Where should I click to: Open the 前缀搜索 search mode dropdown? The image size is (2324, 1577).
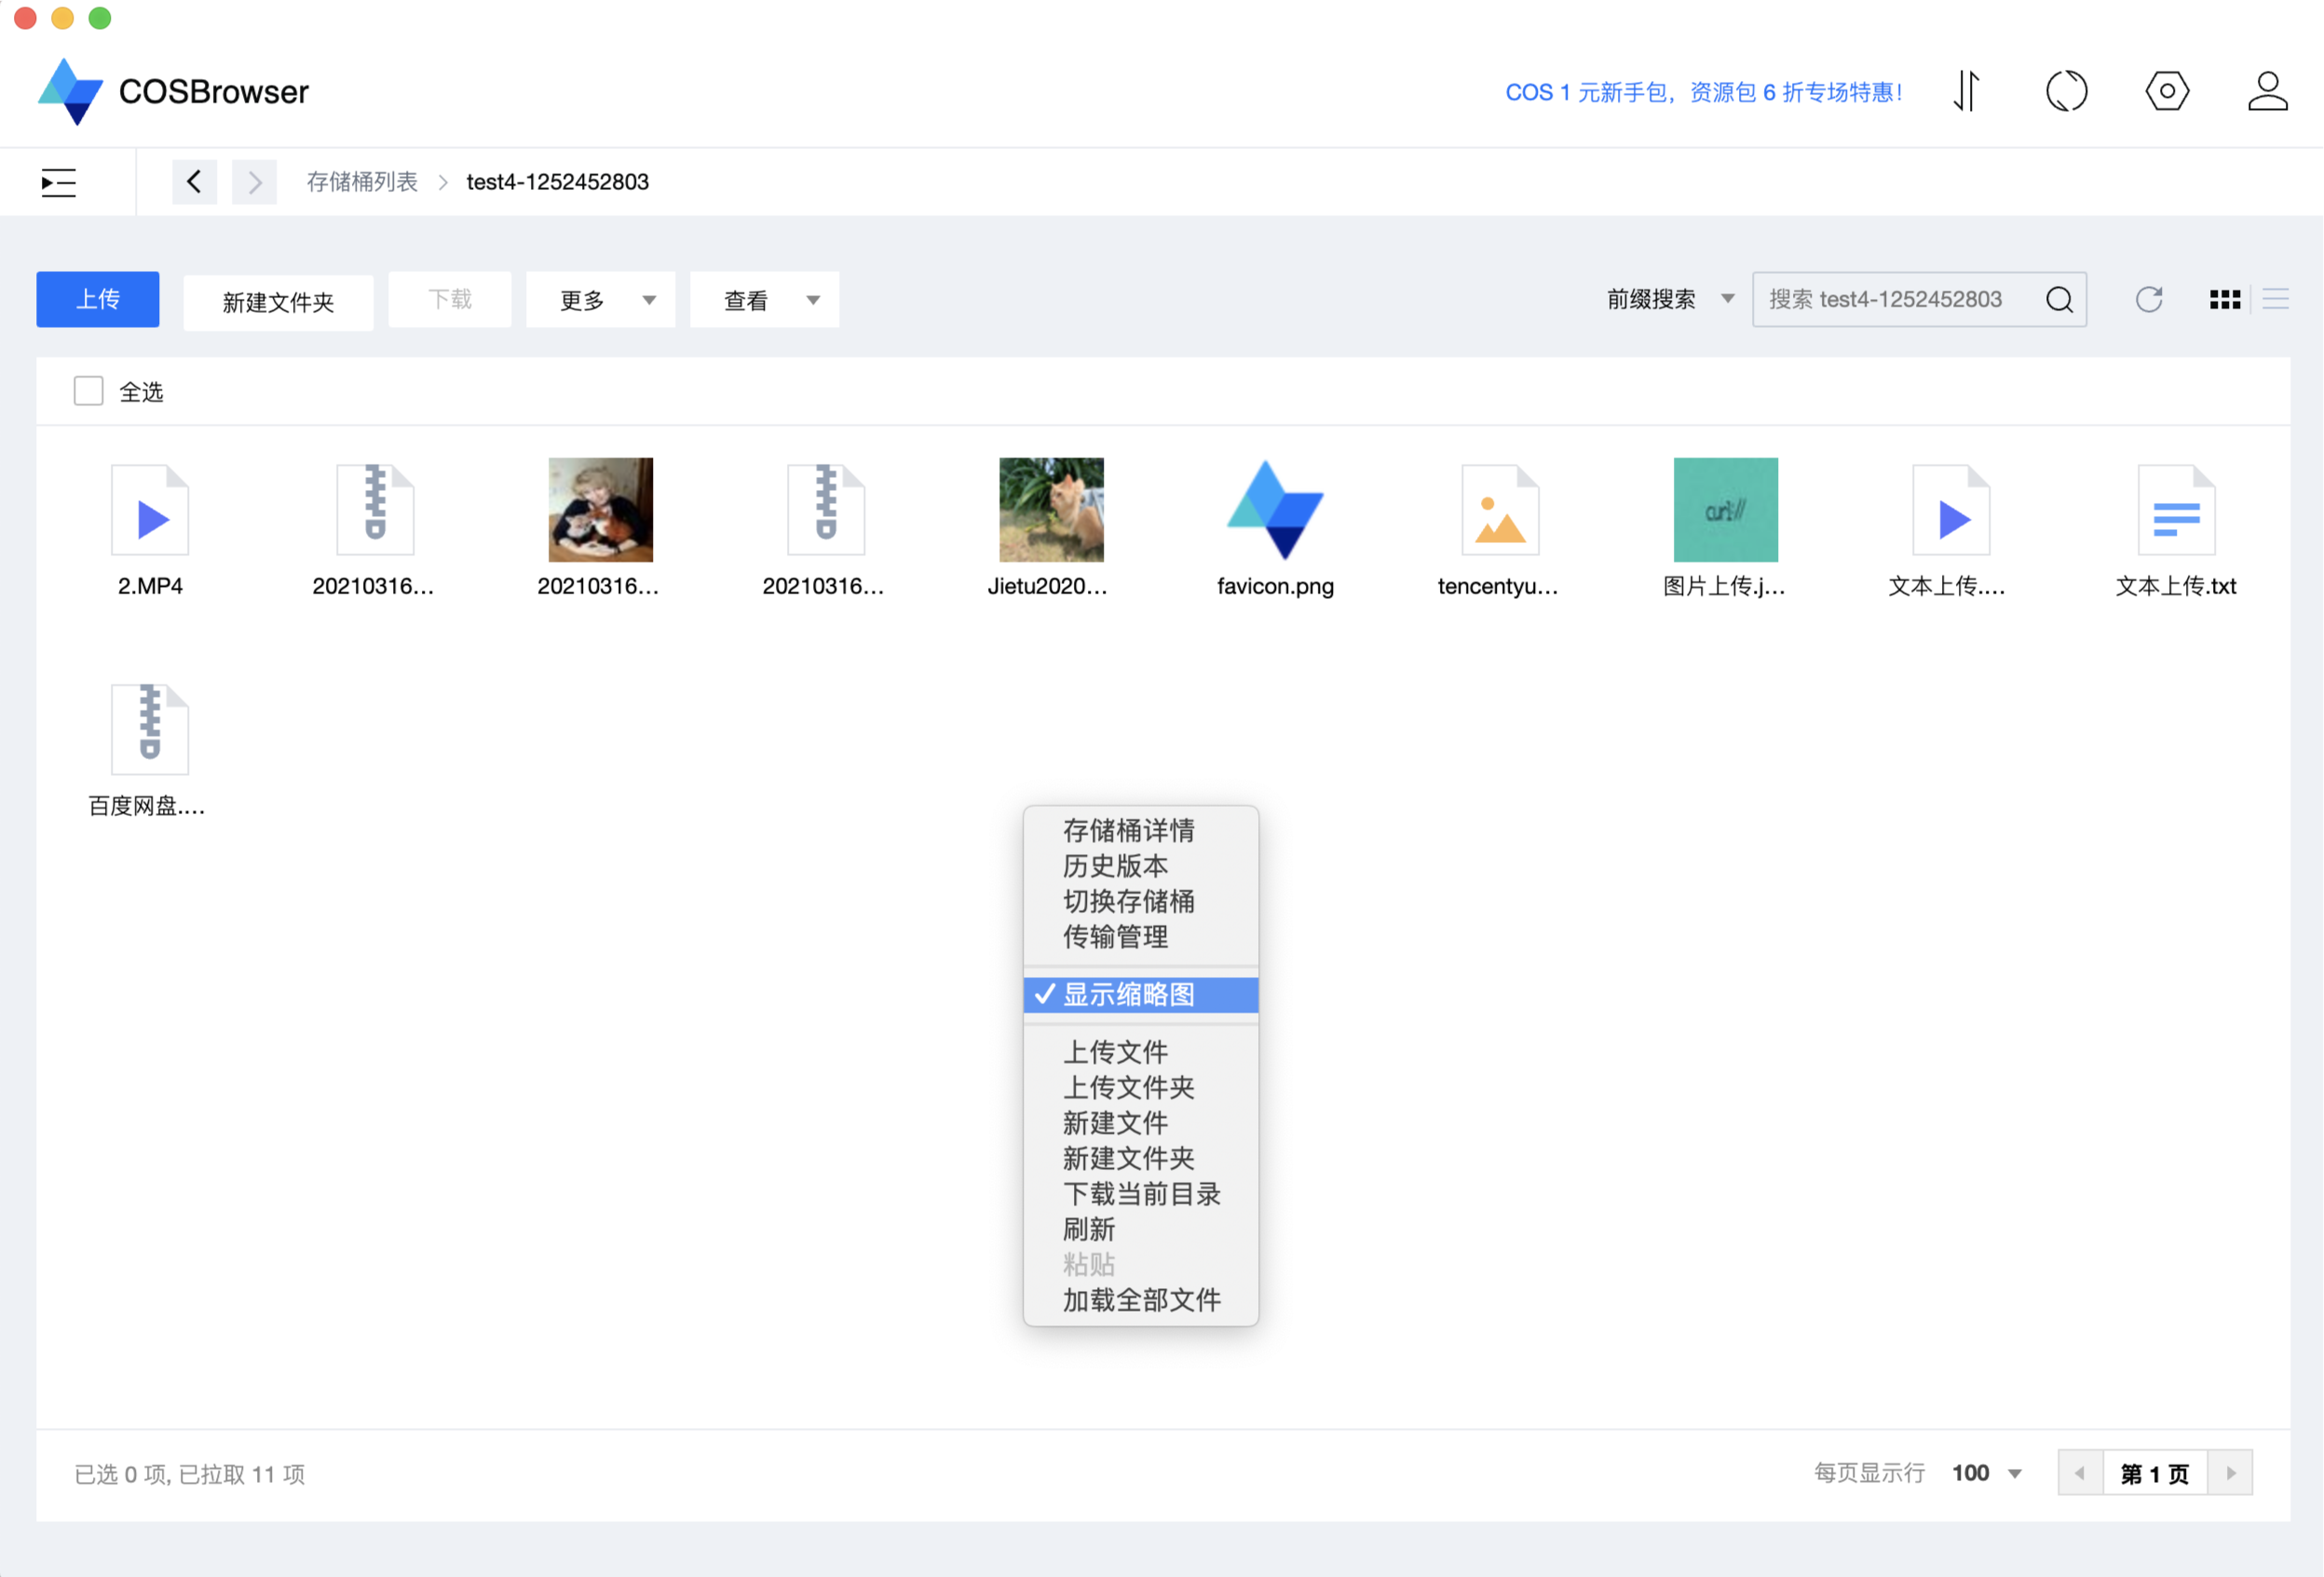coord(1668,299)
